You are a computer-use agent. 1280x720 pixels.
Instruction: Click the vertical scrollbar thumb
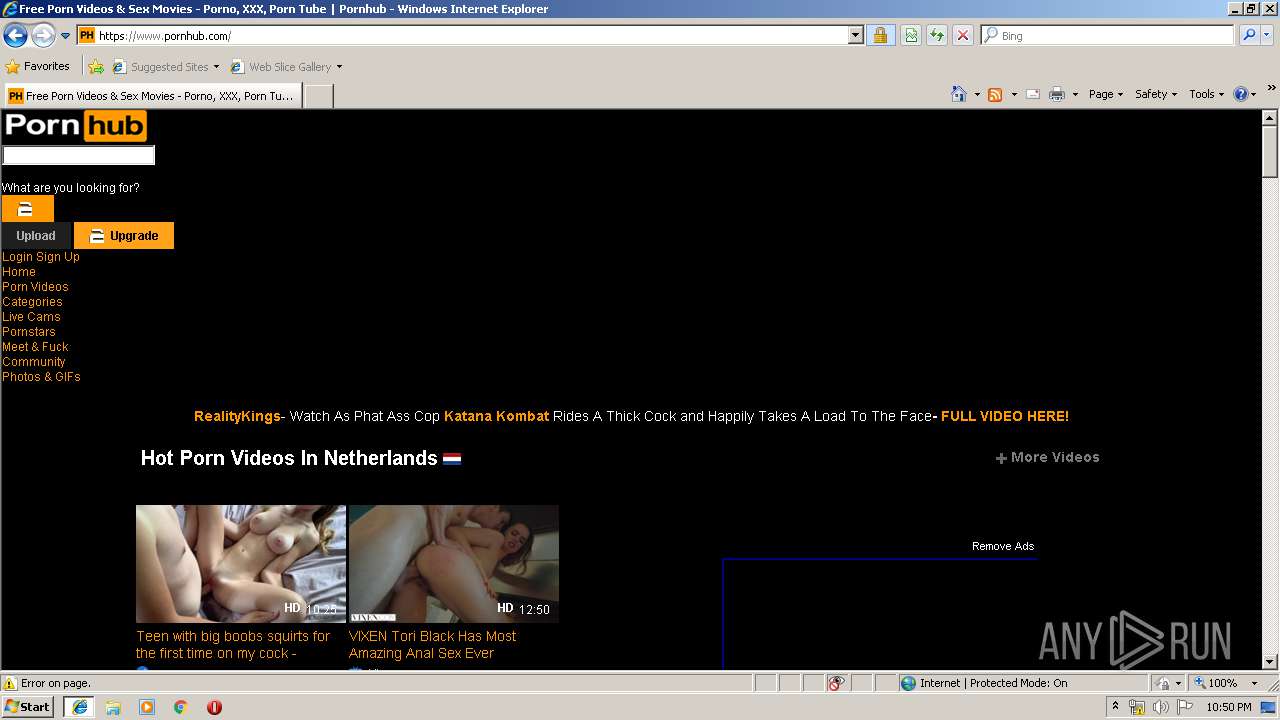point(1270,151)
